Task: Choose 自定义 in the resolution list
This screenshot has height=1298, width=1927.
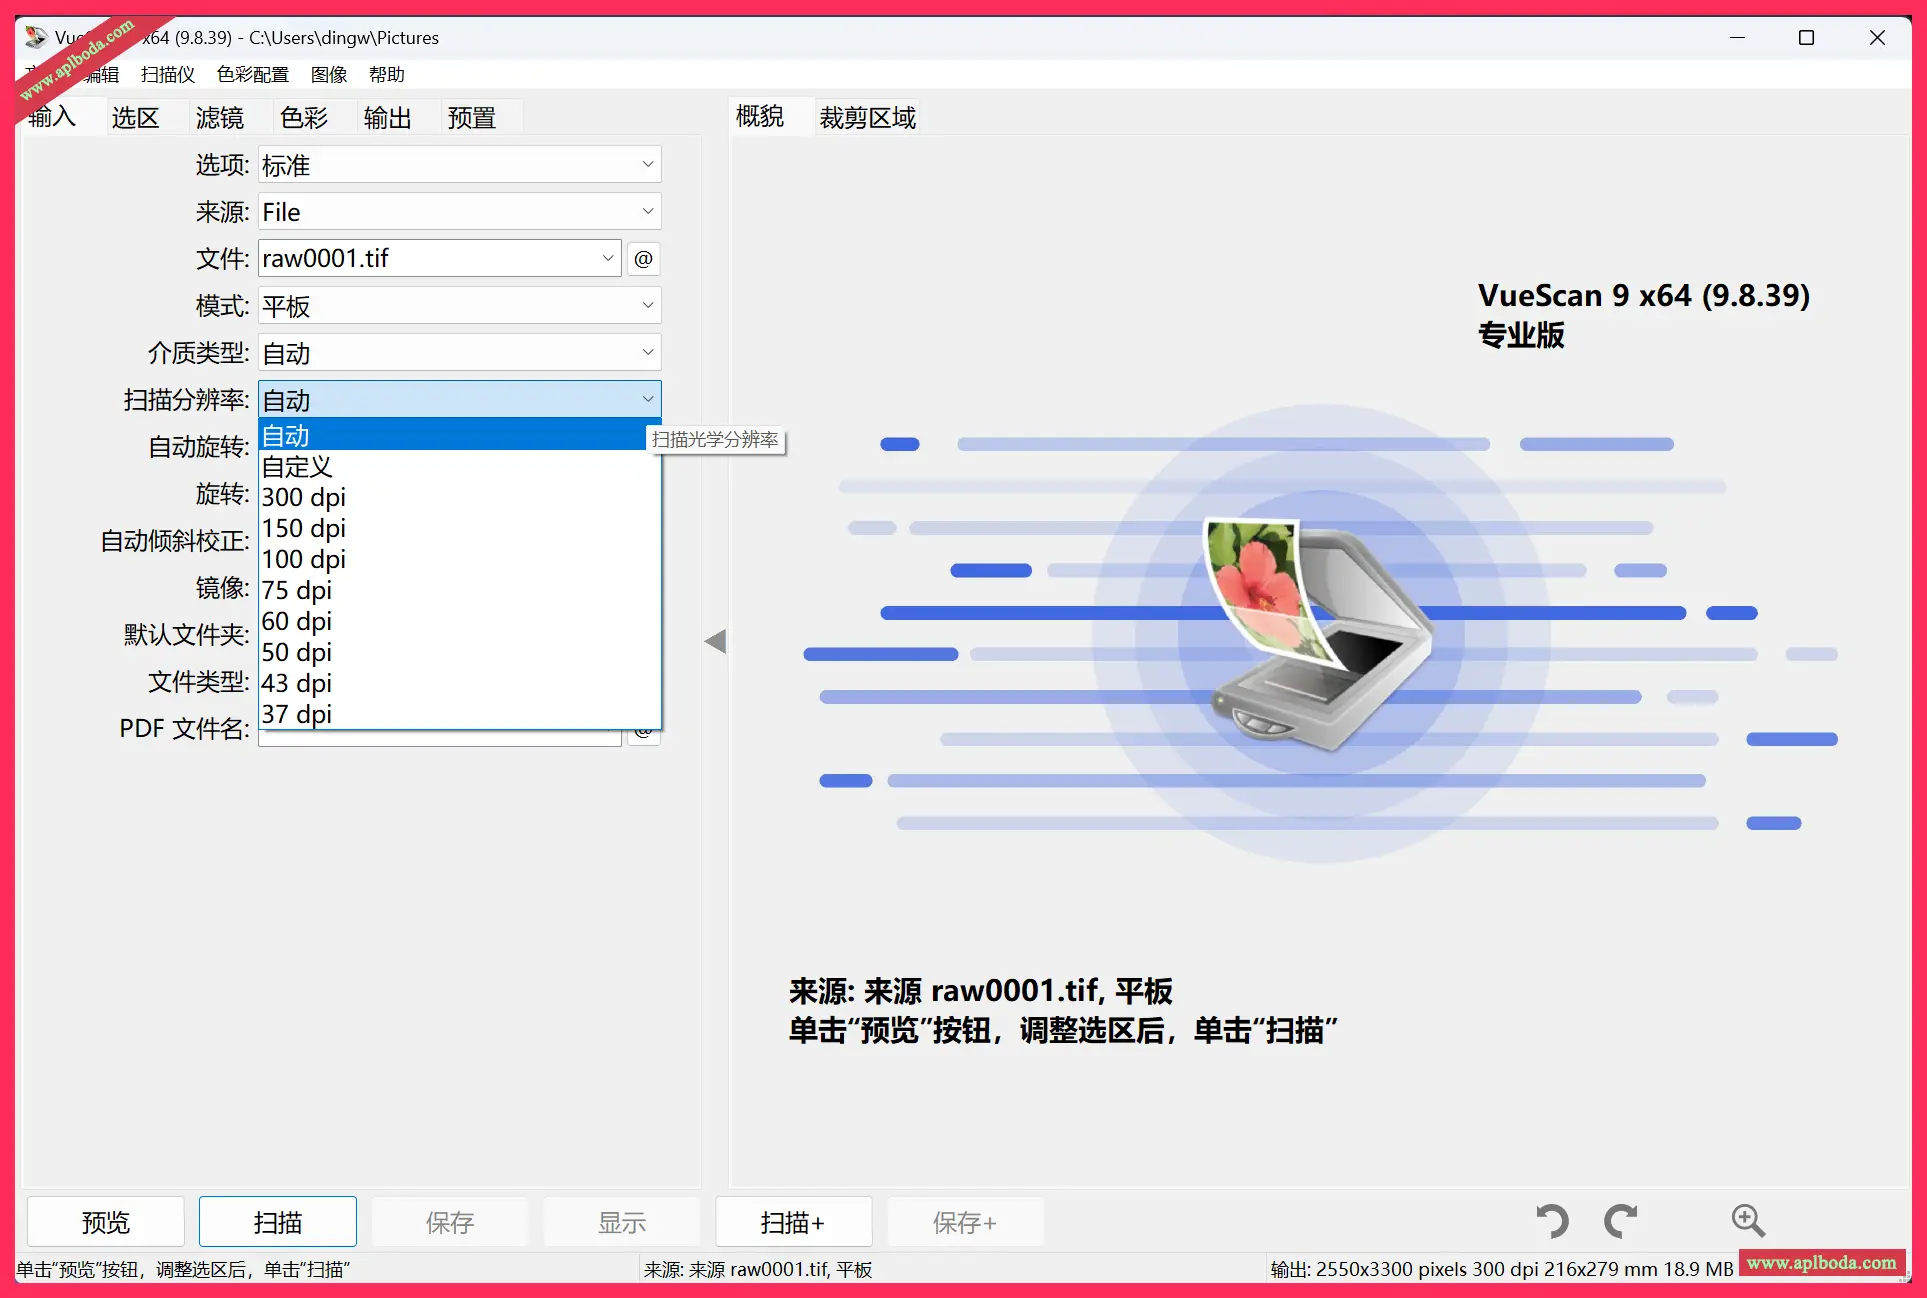Action: (x=297, y=467)
